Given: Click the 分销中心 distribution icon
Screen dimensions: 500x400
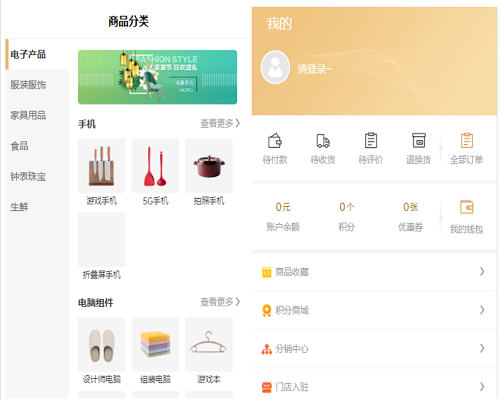Looking at the screenshot, I should pyautogui.click(x=267, y=349).
